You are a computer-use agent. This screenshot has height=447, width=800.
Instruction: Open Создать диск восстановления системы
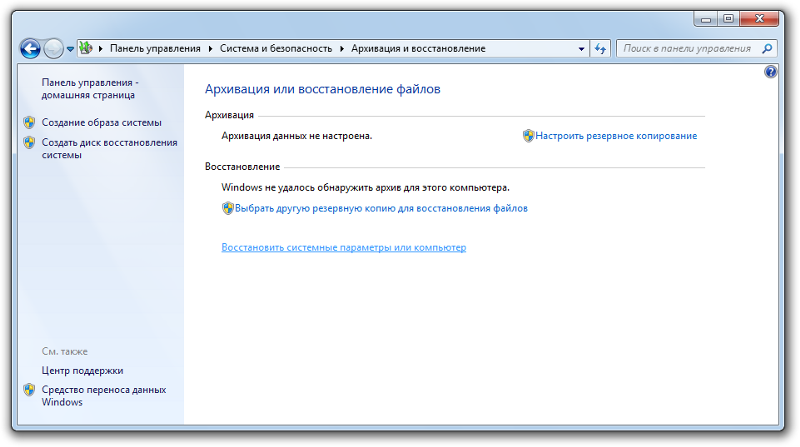click(x=109, y=148)
